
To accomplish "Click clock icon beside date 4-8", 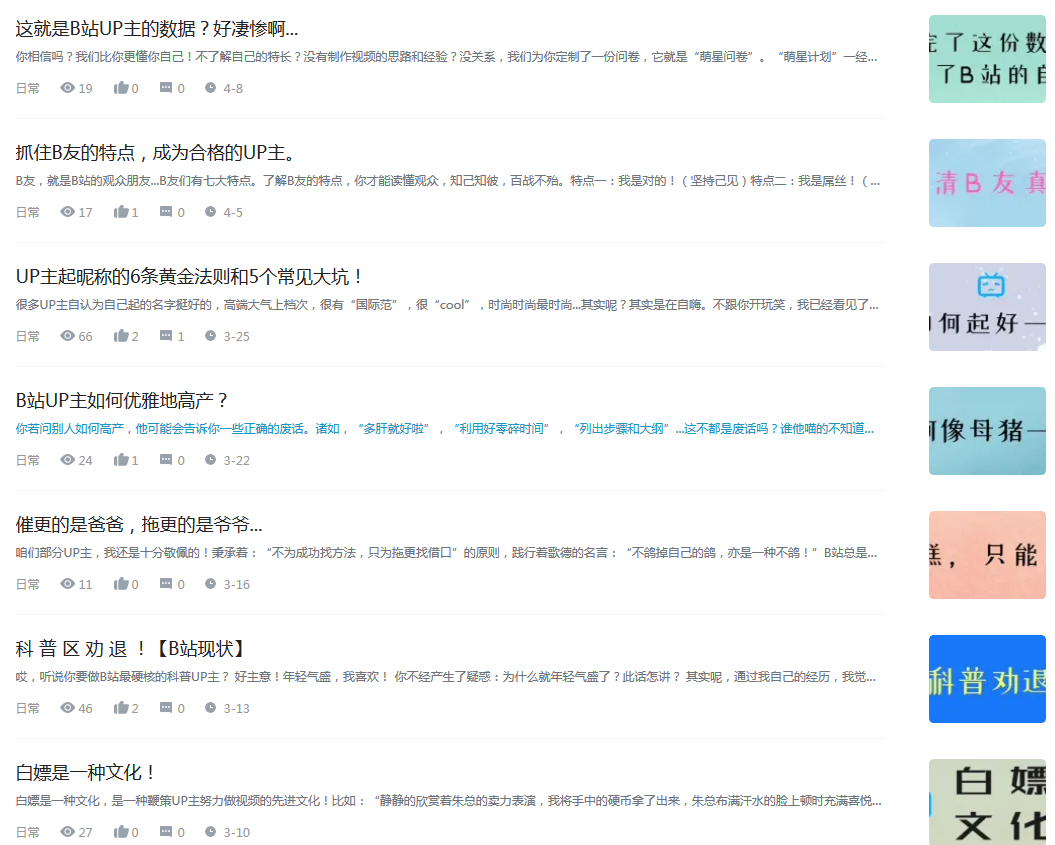I will click(211, 87).
